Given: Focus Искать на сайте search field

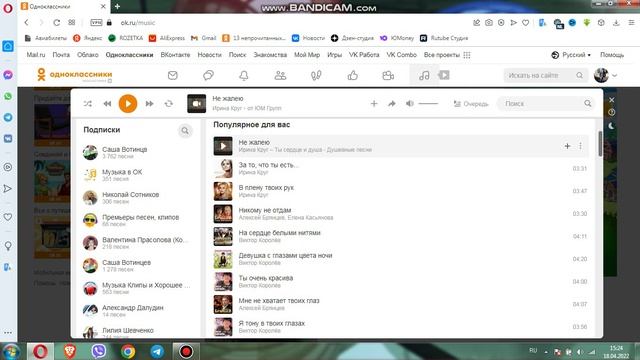Looking at the screenshot, I should pos(545,76).
